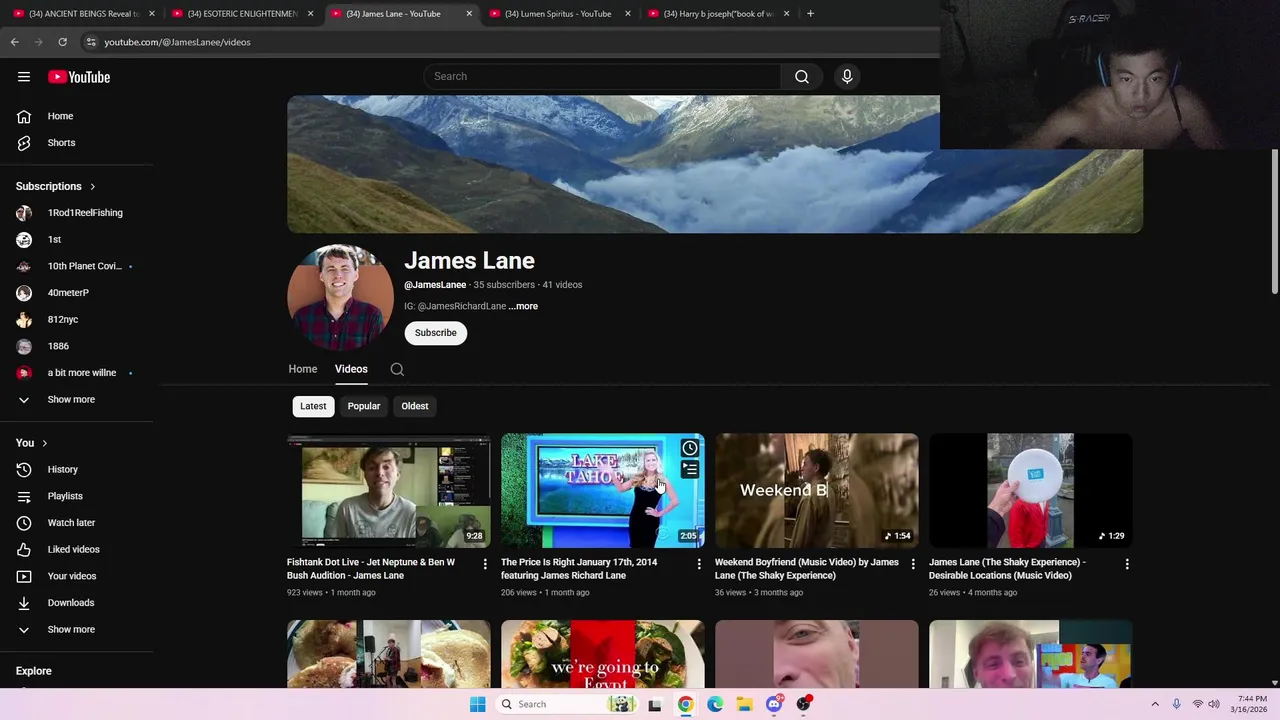Open the Subscriptions section chevron
Image resolution: width=1280 pixels, height=720 pixels.
tap(92, 186)
